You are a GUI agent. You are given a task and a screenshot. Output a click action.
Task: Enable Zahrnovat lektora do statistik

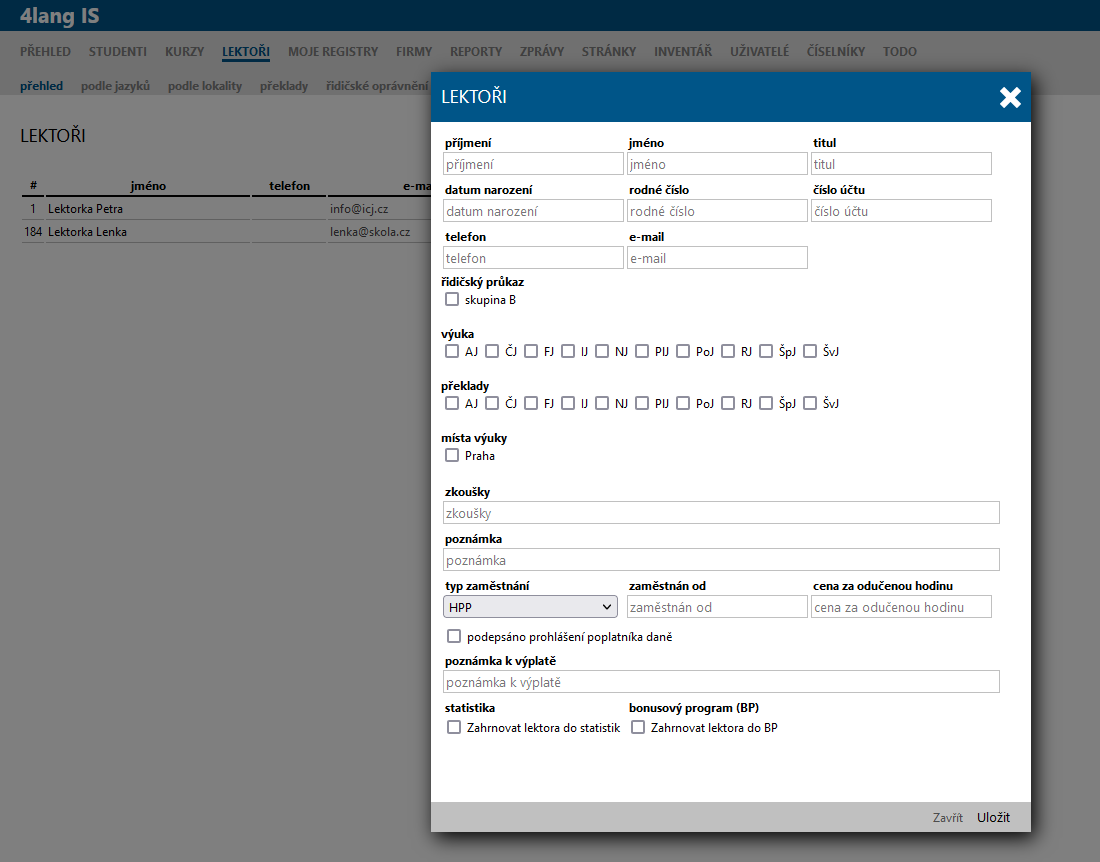pos(454,727)
